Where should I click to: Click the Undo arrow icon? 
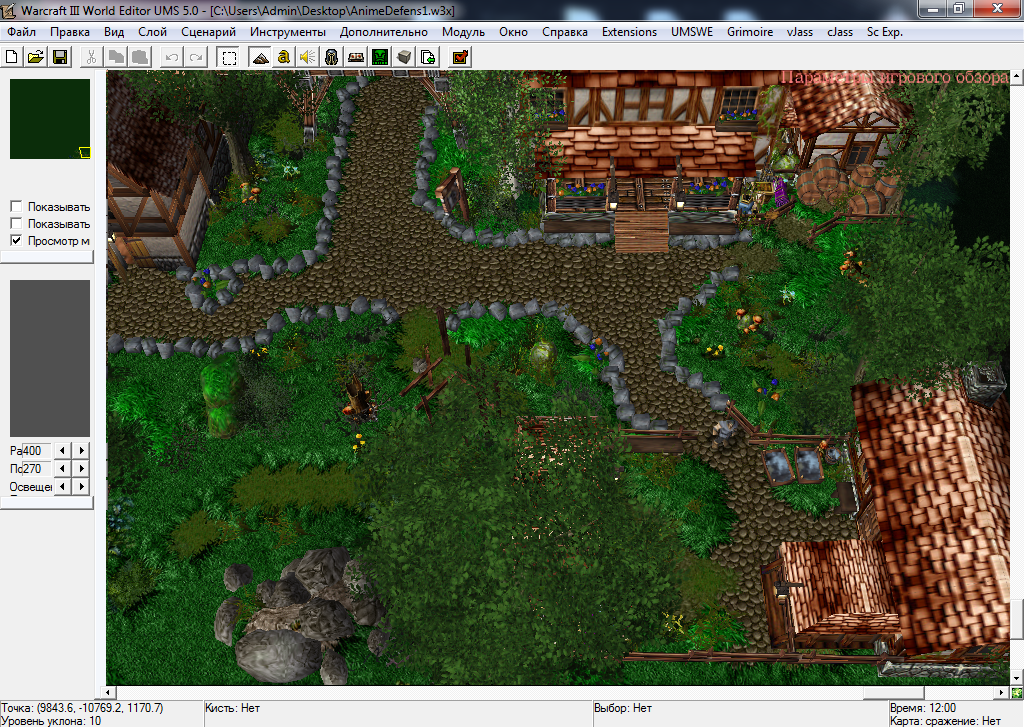pyautogui.click(x=172, y=57)
